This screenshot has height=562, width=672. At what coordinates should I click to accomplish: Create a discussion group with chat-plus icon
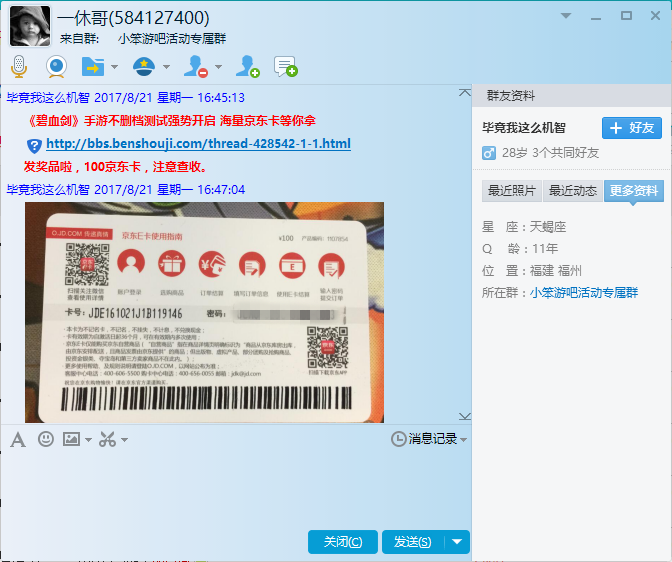285,66
